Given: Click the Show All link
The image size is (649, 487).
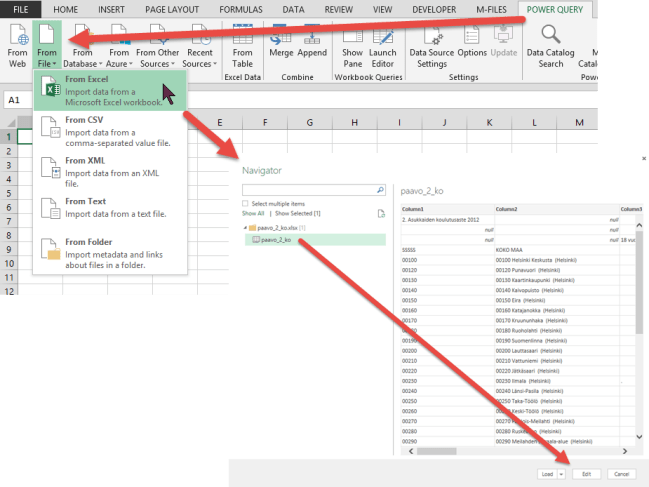Looking at the screenshot, I should 253,213.
